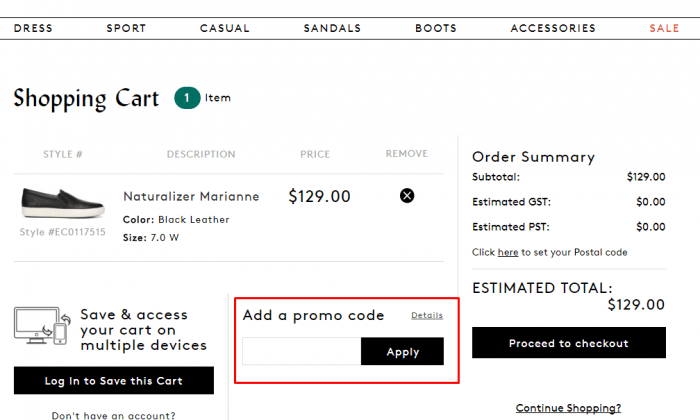Viewport: 700px width, 420px height.
Task: Click the Shopping Cart heading
Action: tap(86, 98)
